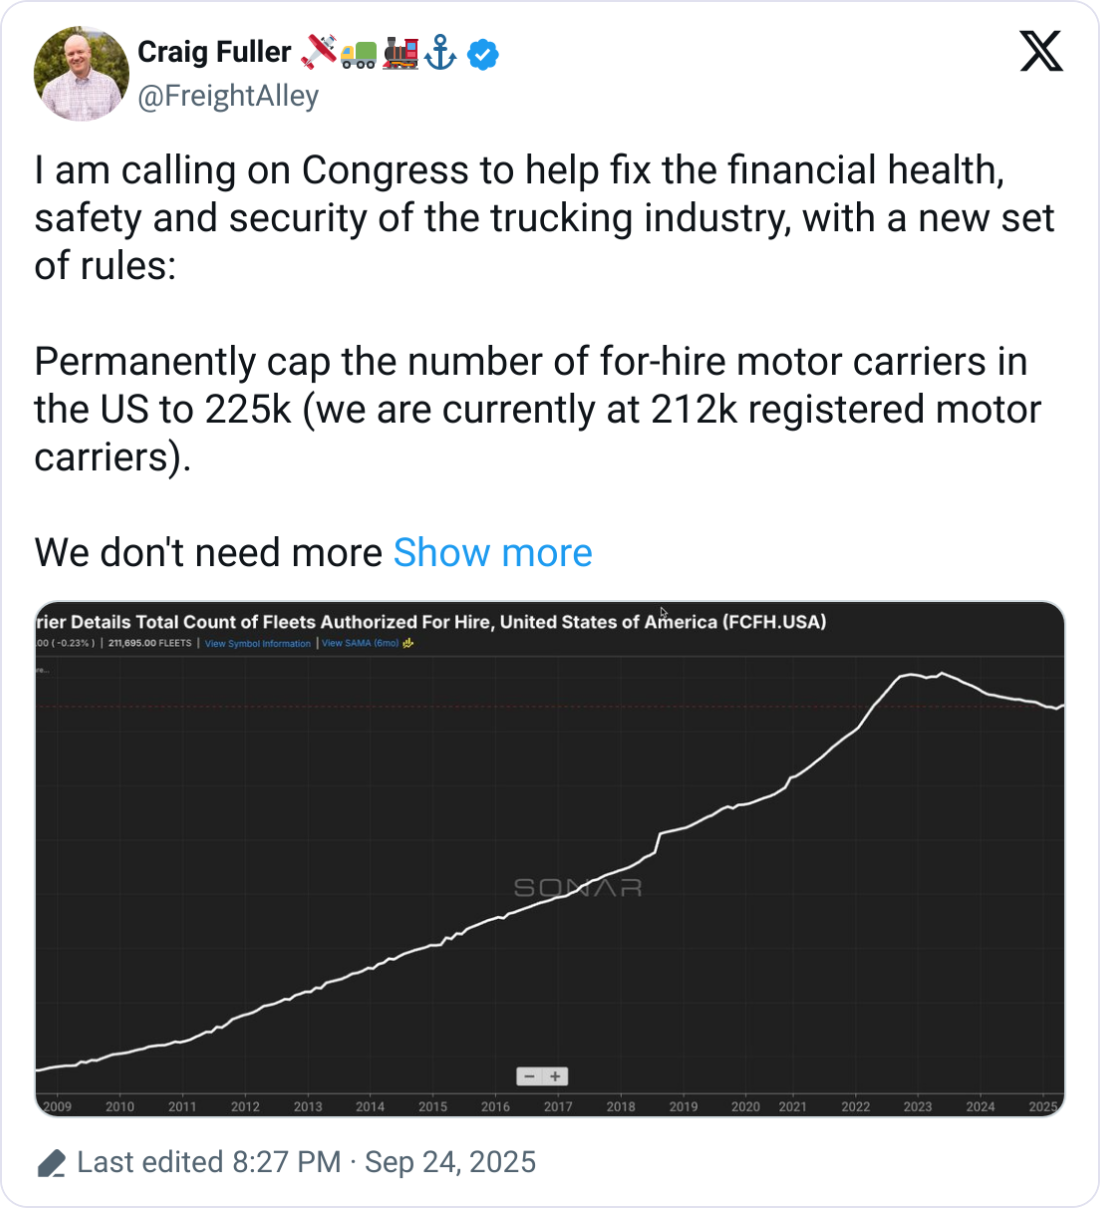
Task: Click the X logo icon
Action: coord(1041,50)
